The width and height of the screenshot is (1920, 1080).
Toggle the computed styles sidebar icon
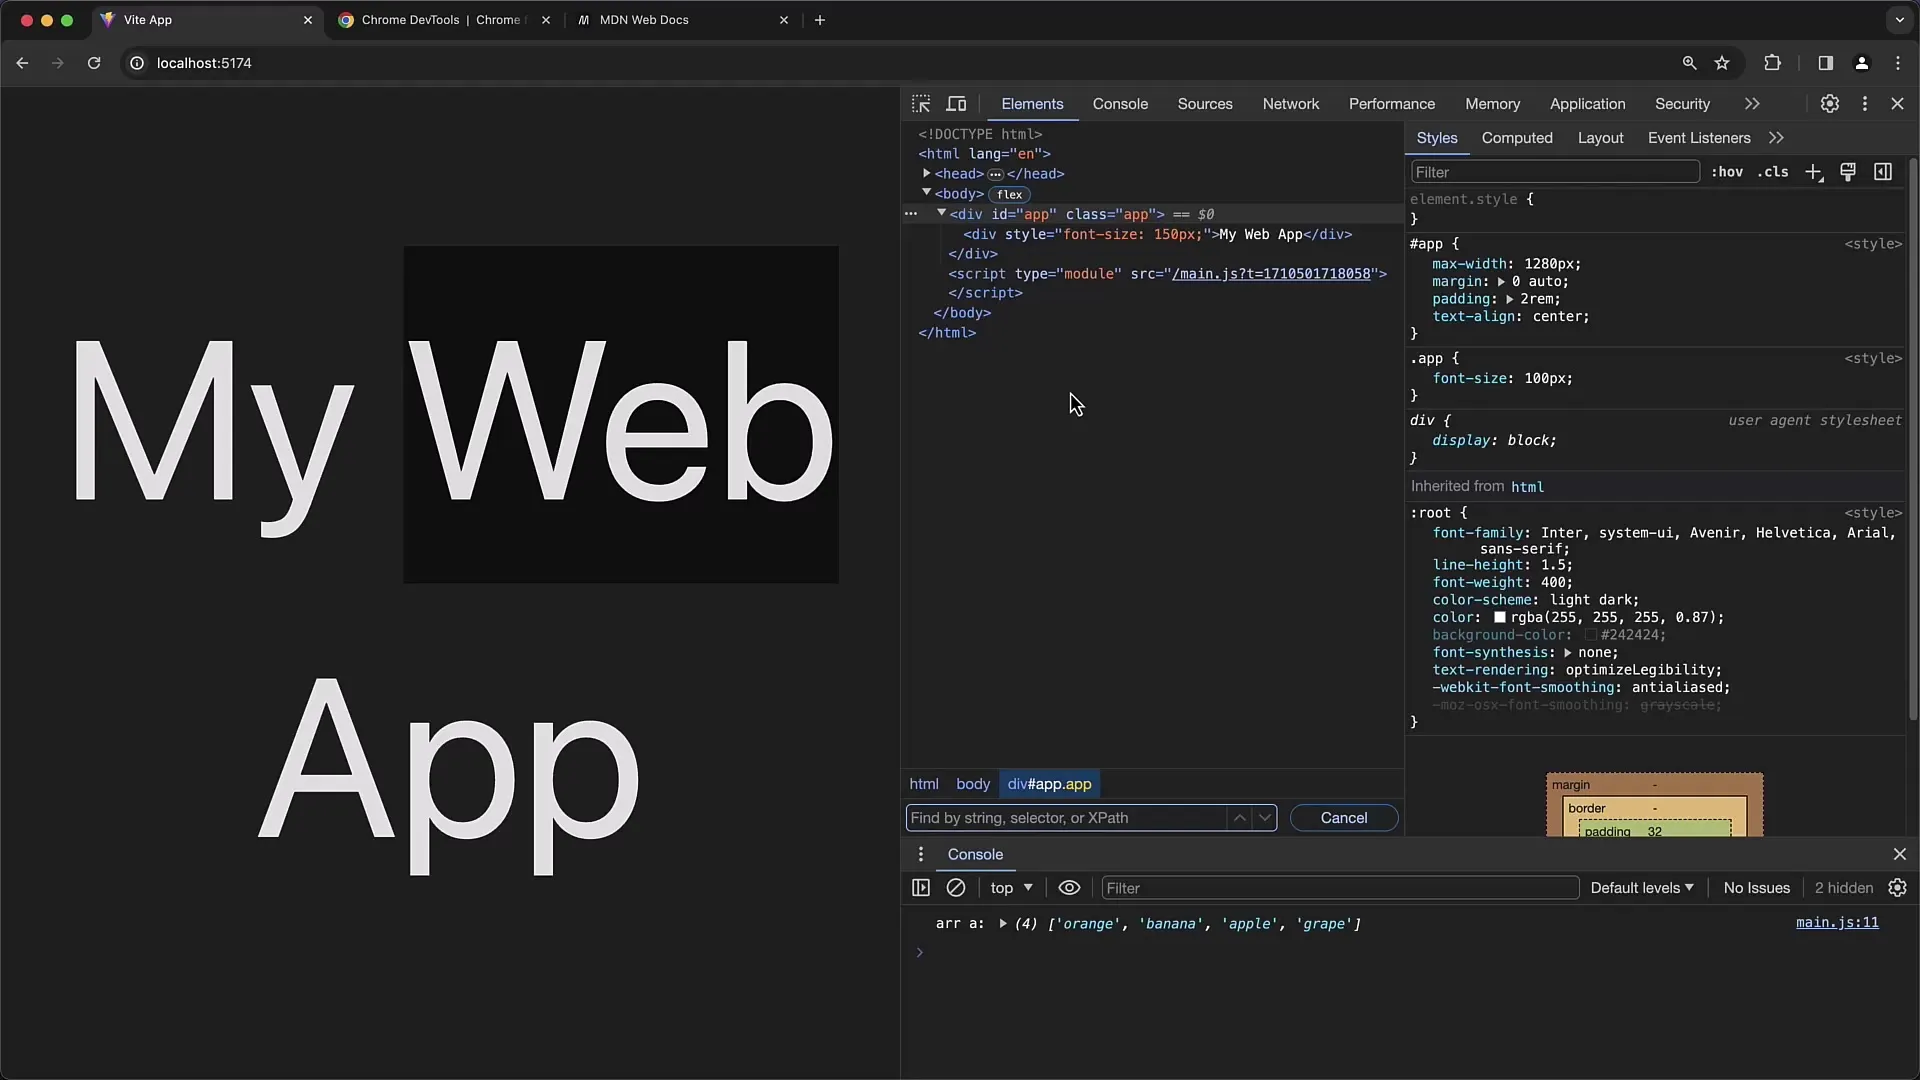pyautogui.click(x=1883, y=172)
